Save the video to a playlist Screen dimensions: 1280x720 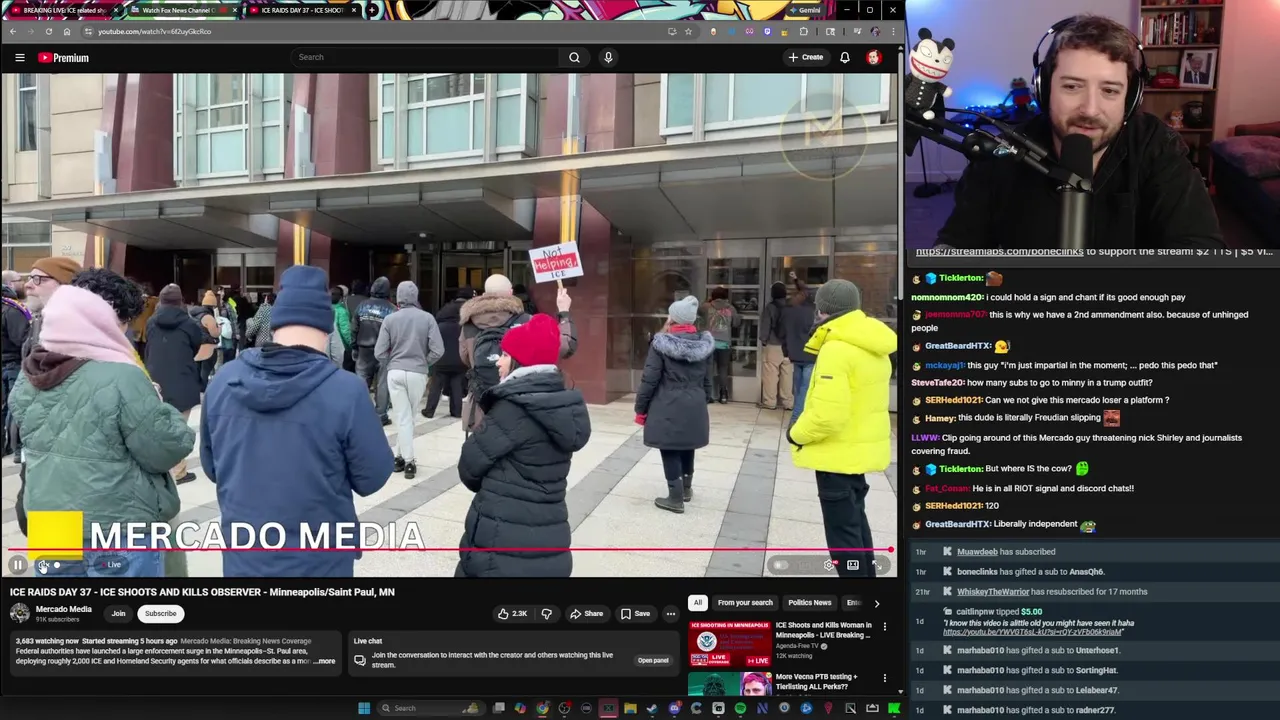coord(635,614)
